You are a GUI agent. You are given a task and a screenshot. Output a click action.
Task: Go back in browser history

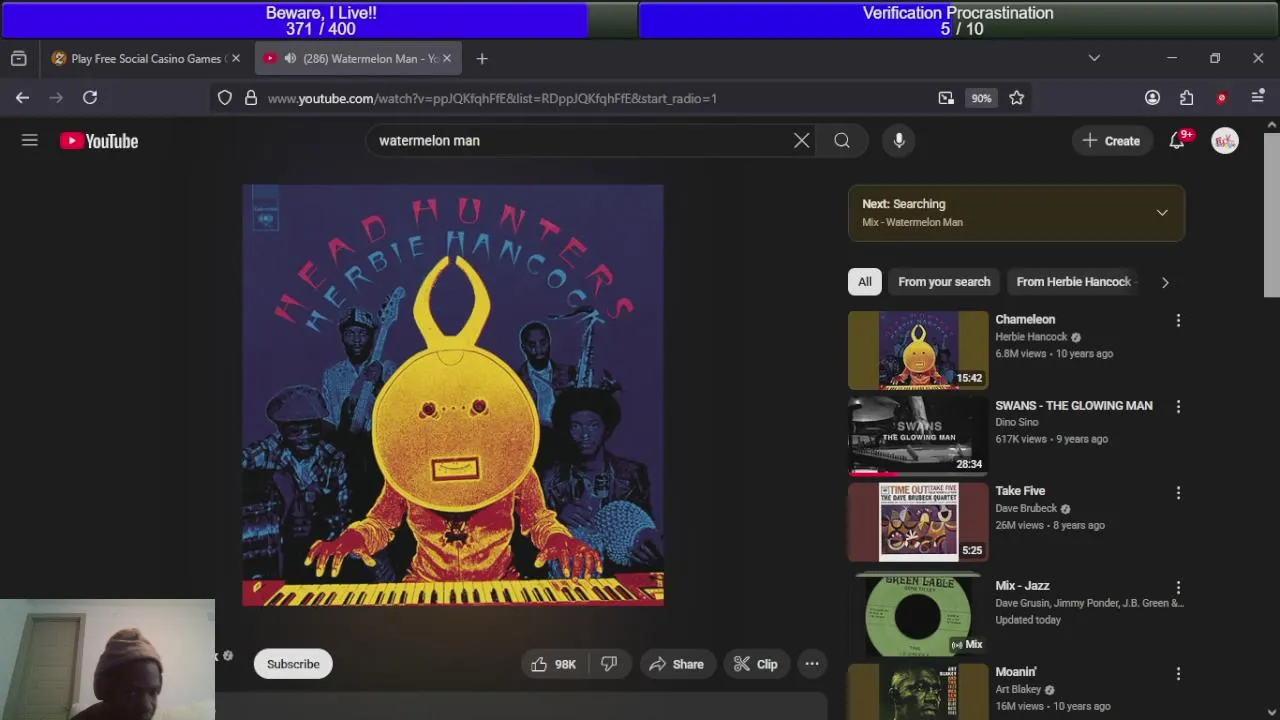point(22,98)
